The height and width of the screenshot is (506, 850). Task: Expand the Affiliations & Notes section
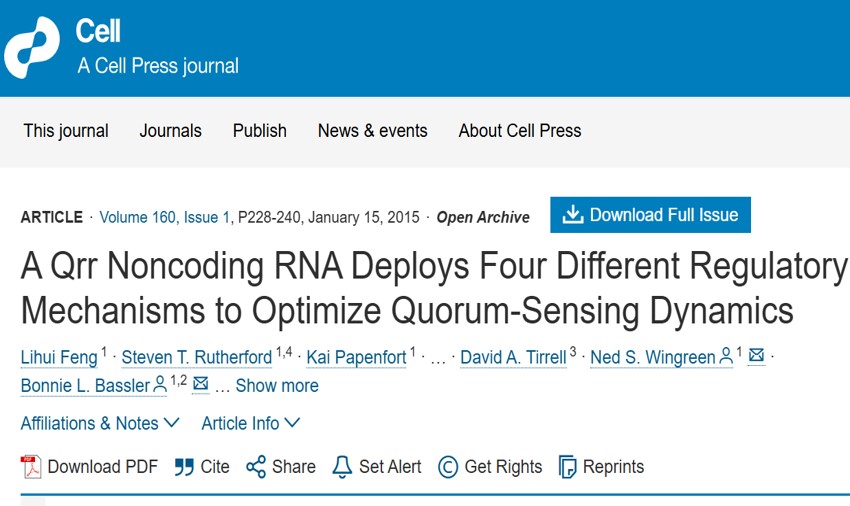pos(100,423)
